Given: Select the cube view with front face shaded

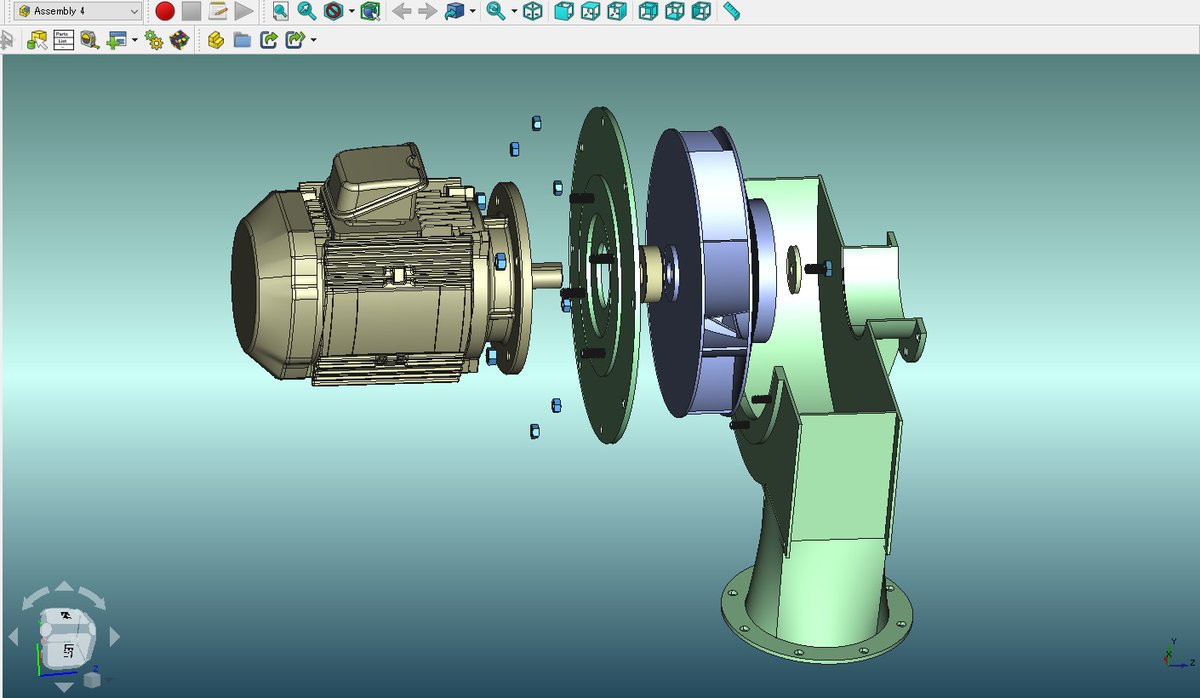Looking at the screenshot, I should pos(565,11).
